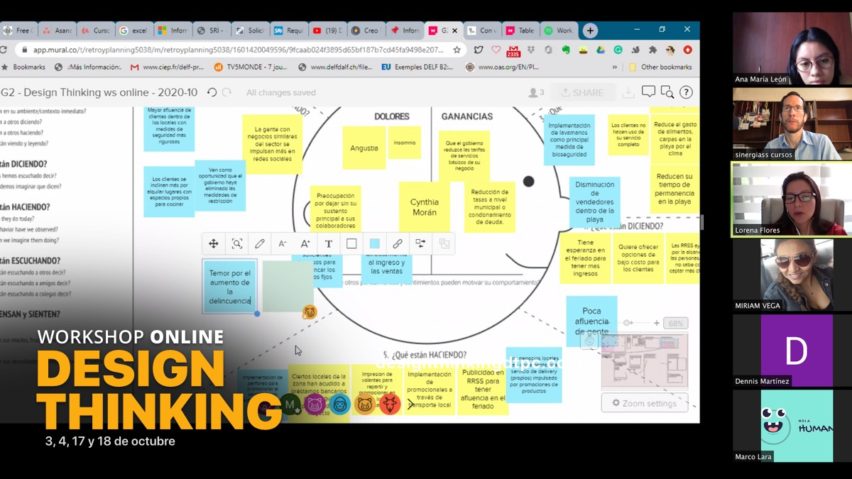This screenshot has width=852, height=479.
Task: Open Zoom settings button
Action: click(x=644, y=403)
